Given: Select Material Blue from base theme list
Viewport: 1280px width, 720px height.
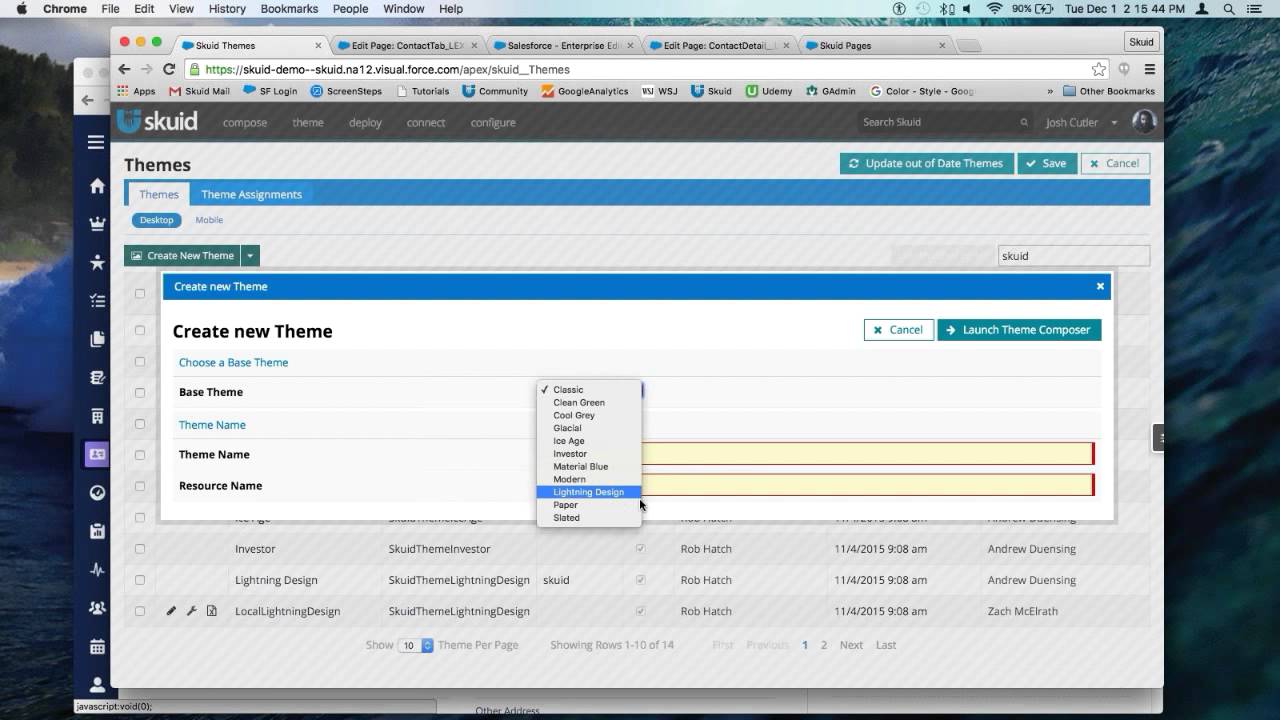Looking at the screenshot, I should pyautogui.click(x=588, y=466).
